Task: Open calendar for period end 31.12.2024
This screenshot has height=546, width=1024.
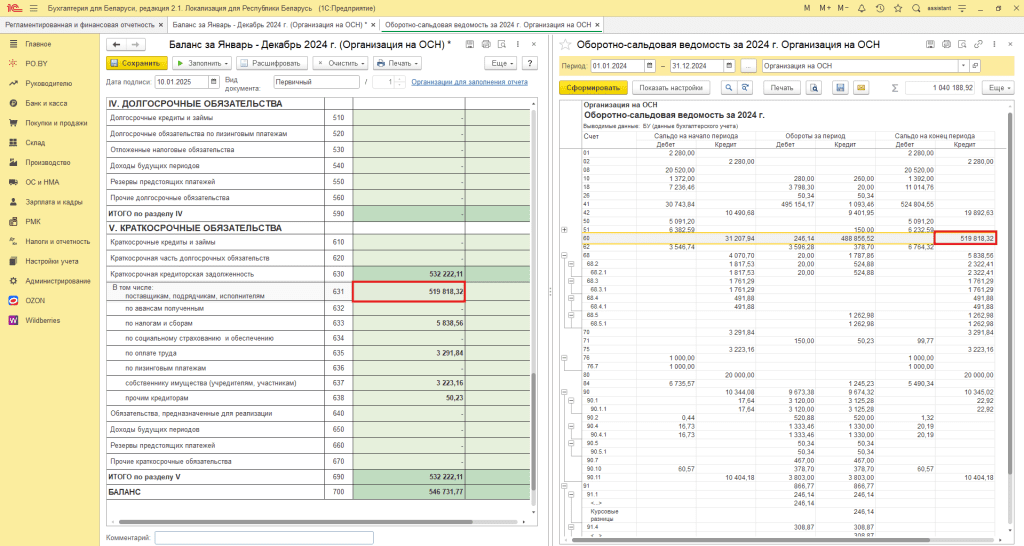Action: click(729, 66)
